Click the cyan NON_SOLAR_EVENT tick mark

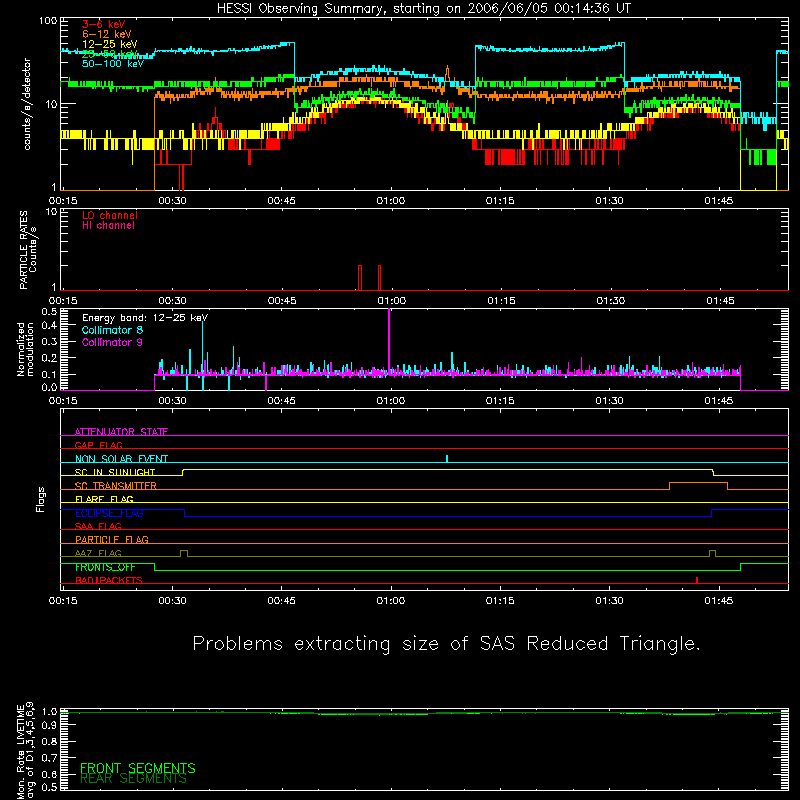pos(447,459)
